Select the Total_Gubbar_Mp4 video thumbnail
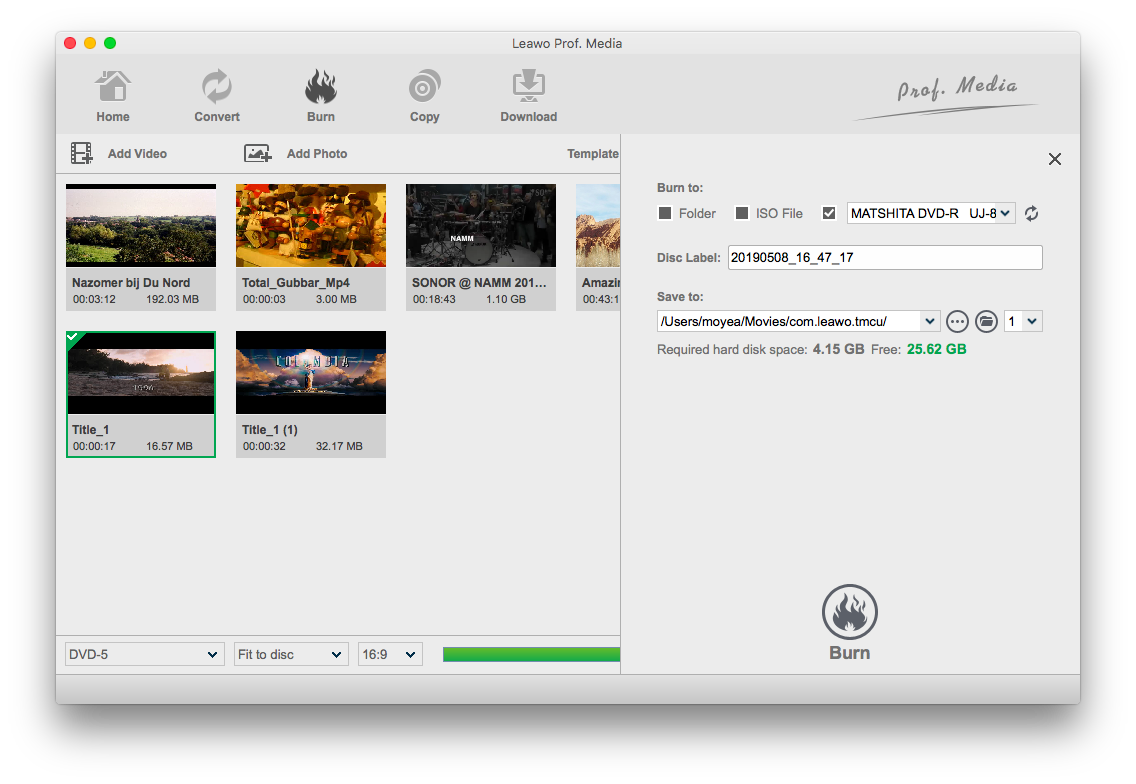The image size is (1136, 784). pyautogui.click(x=311, y=225)
